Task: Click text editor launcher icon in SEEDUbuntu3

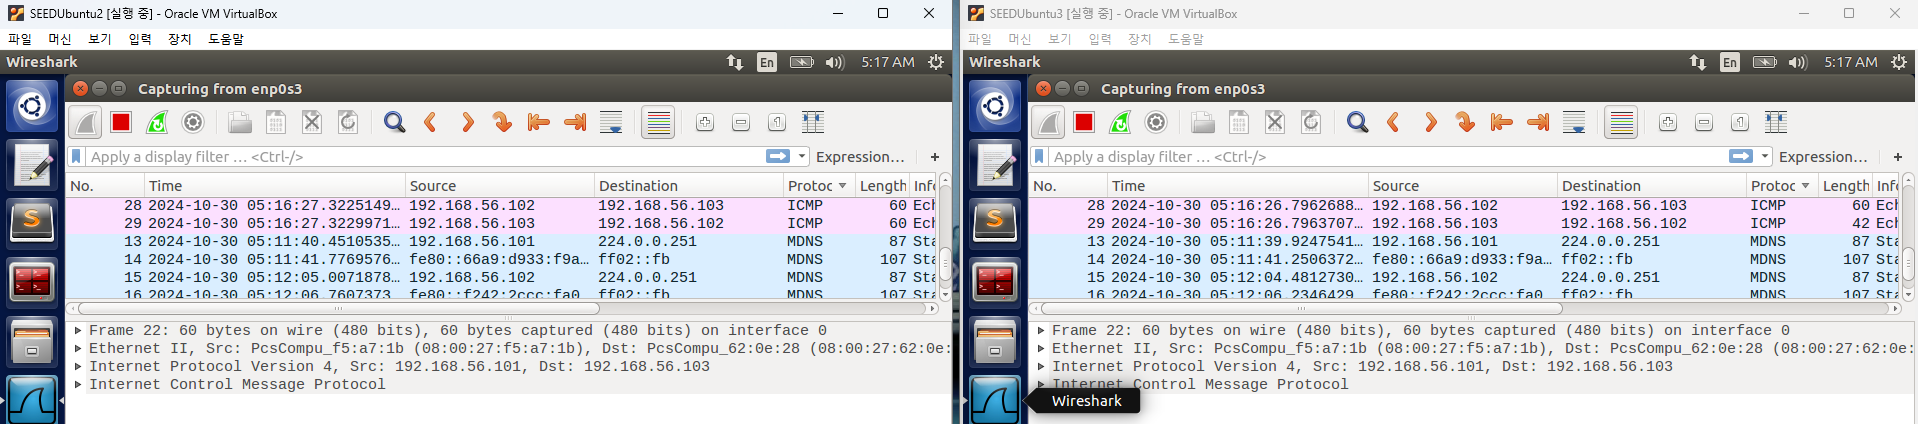Action: (x=995, y=165)
